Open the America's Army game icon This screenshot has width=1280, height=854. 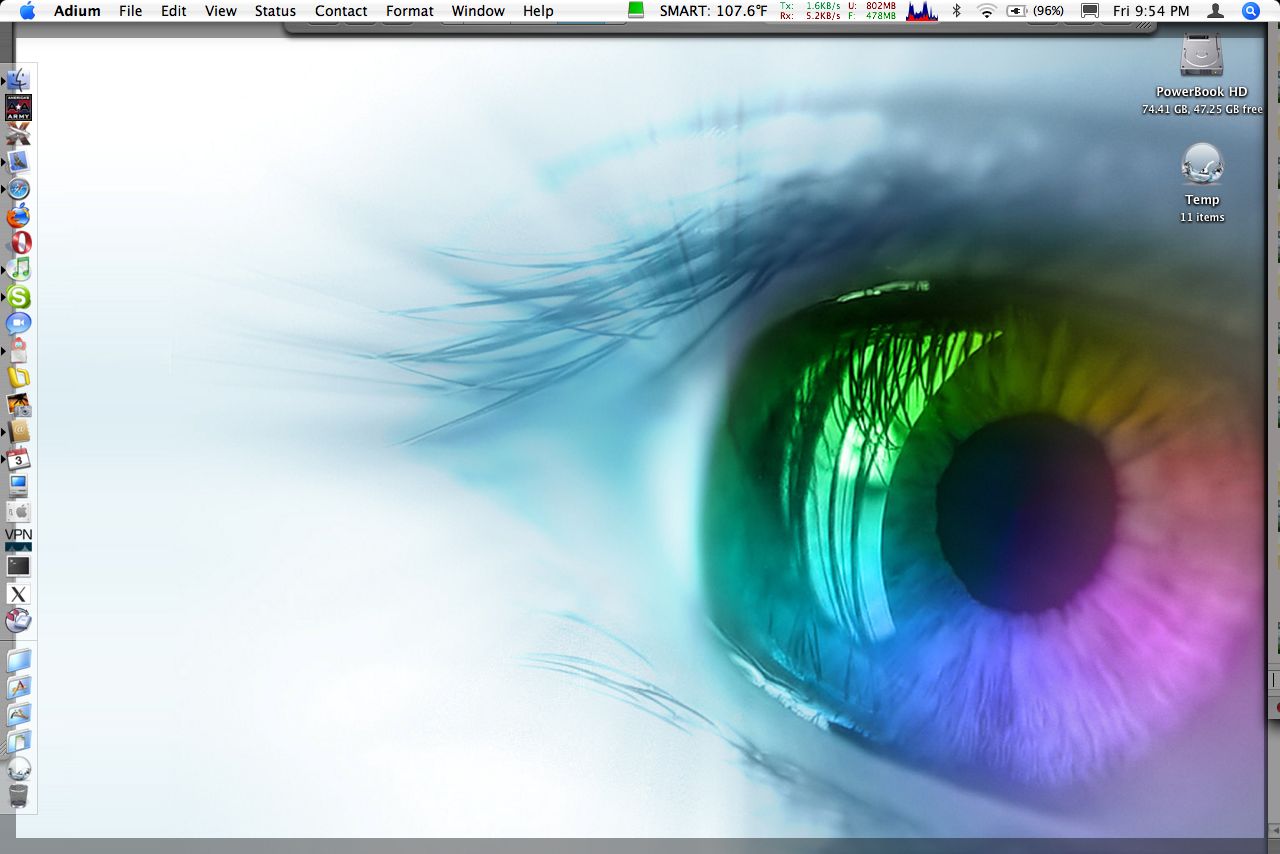pos(19,107)
